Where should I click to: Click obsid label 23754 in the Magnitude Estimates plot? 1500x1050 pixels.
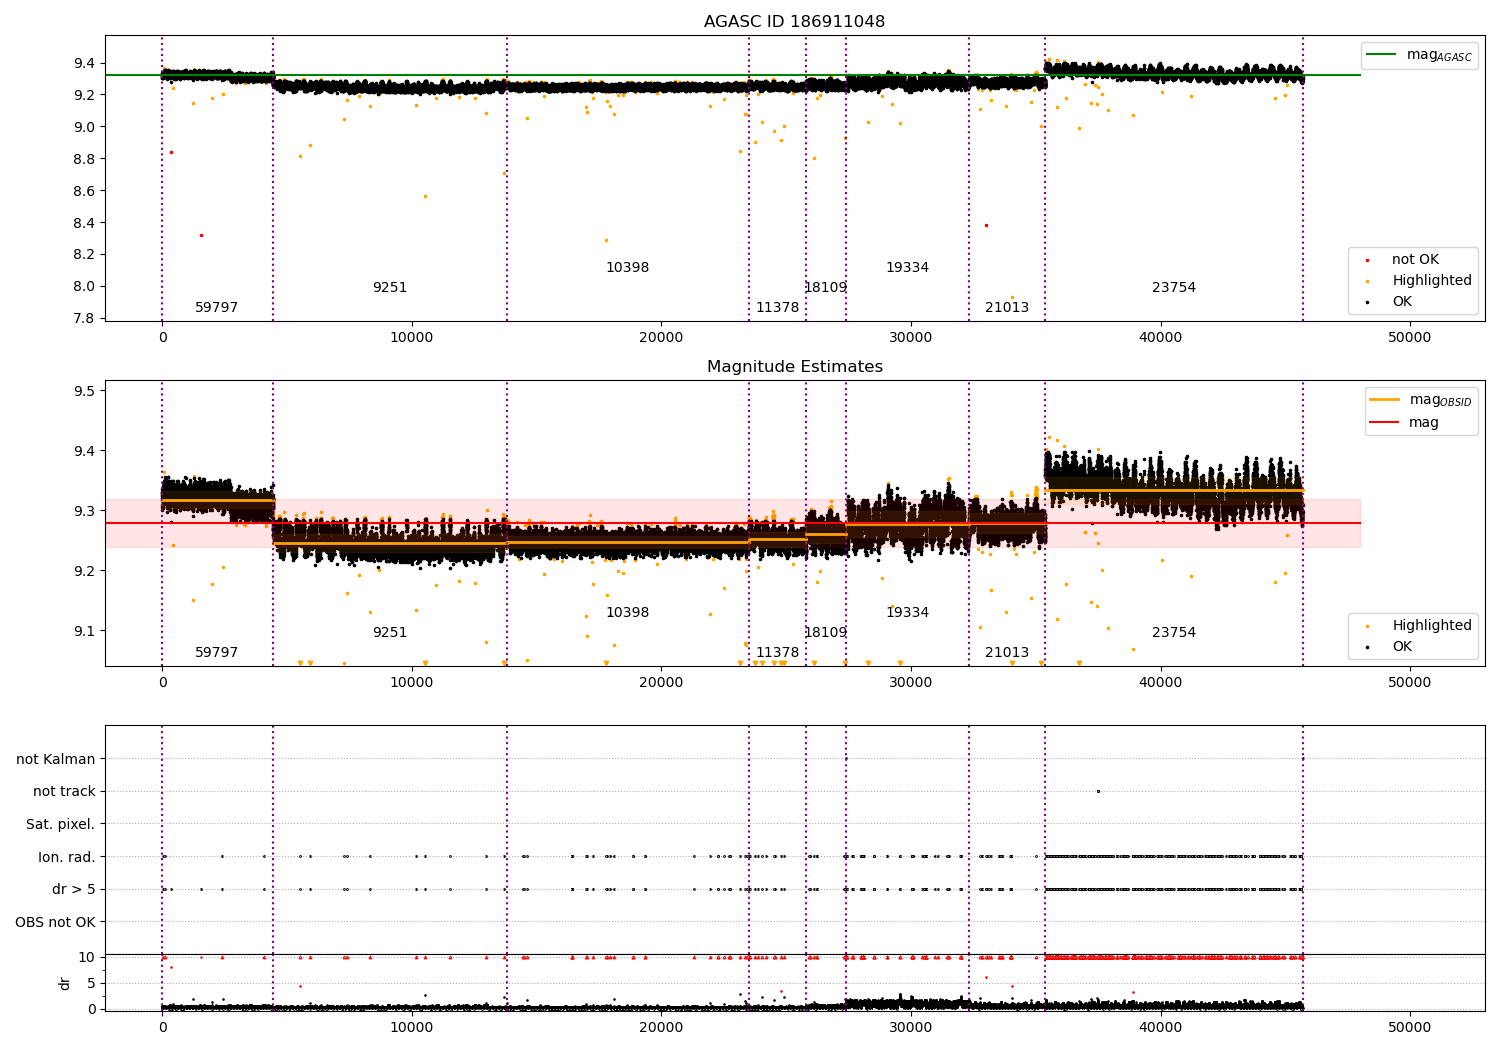click(1173, 632)
